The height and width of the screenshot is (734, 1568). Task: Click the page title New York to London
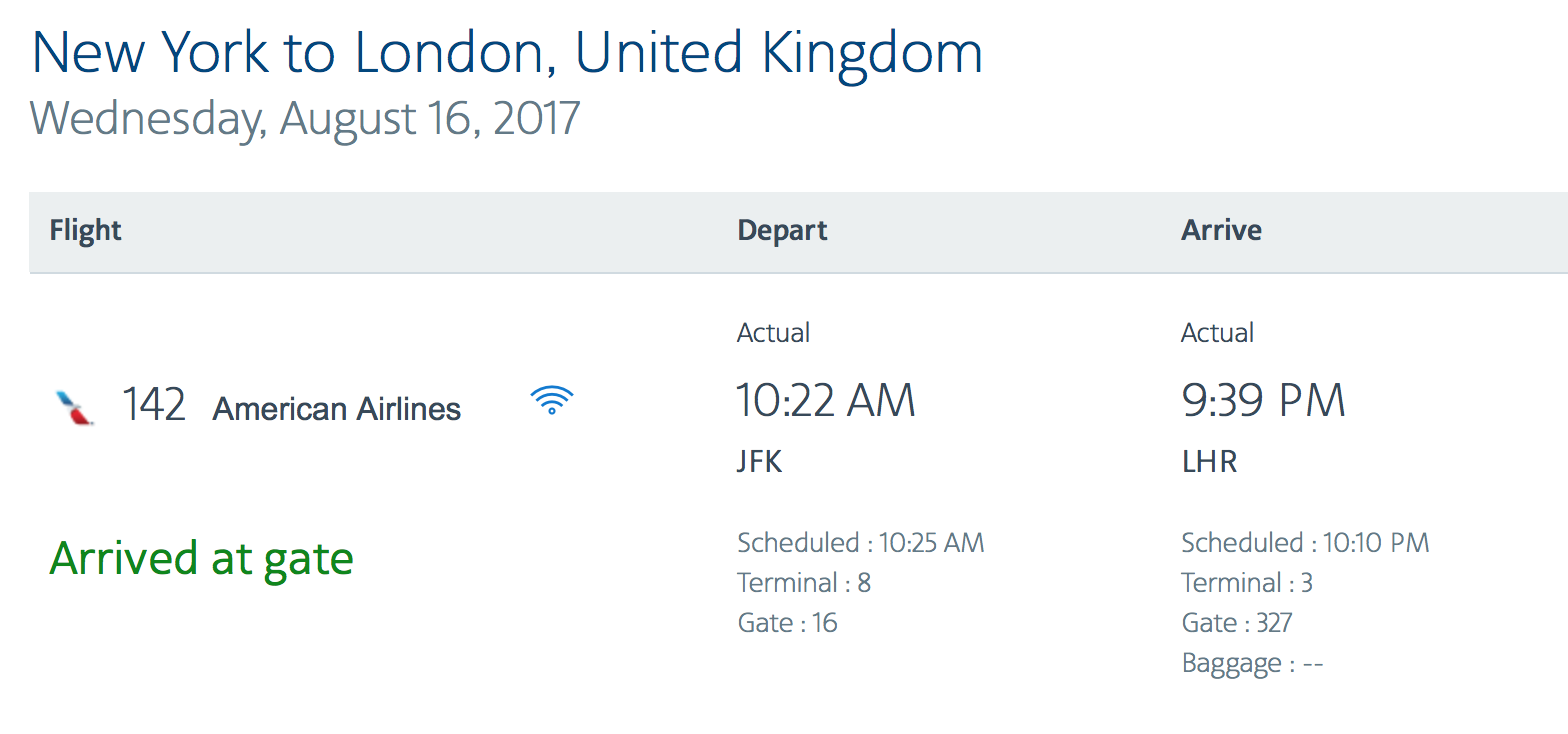[x=507, y=54]
